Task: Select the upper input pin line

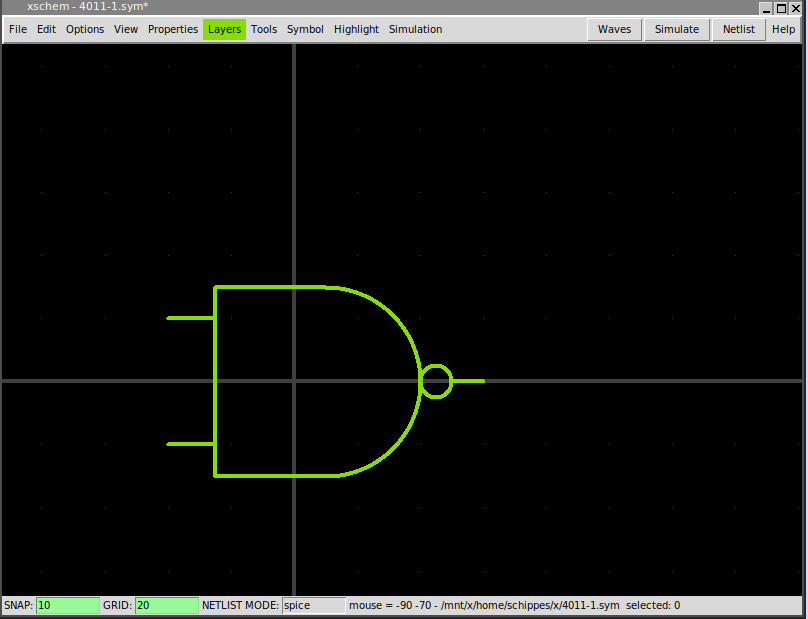Action: point(190,318)
